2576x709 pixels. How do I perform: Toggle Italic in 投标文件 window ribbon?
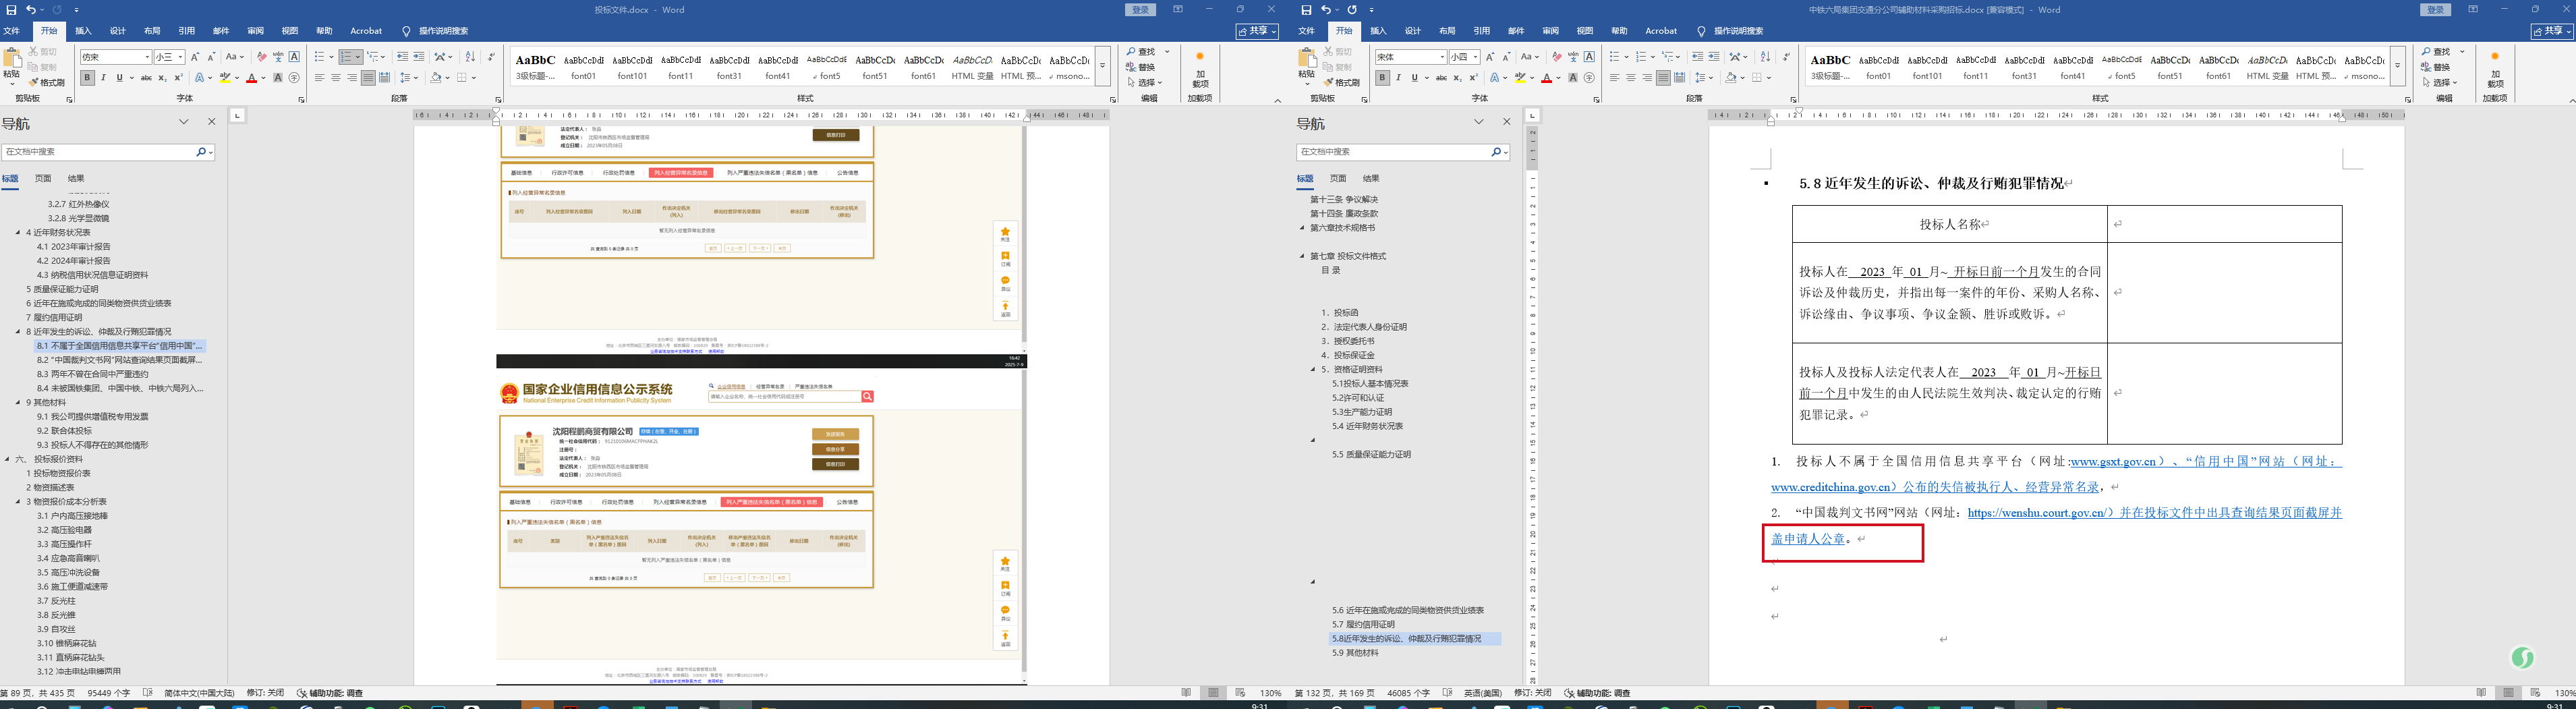coord(103,78)
